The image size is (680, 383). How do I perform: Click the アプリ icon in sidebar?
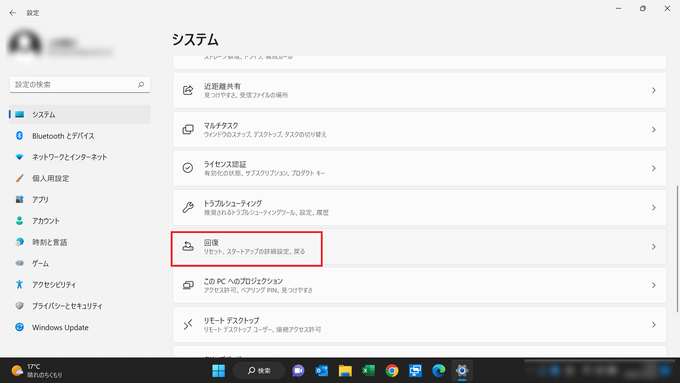[x=20, y=200]
